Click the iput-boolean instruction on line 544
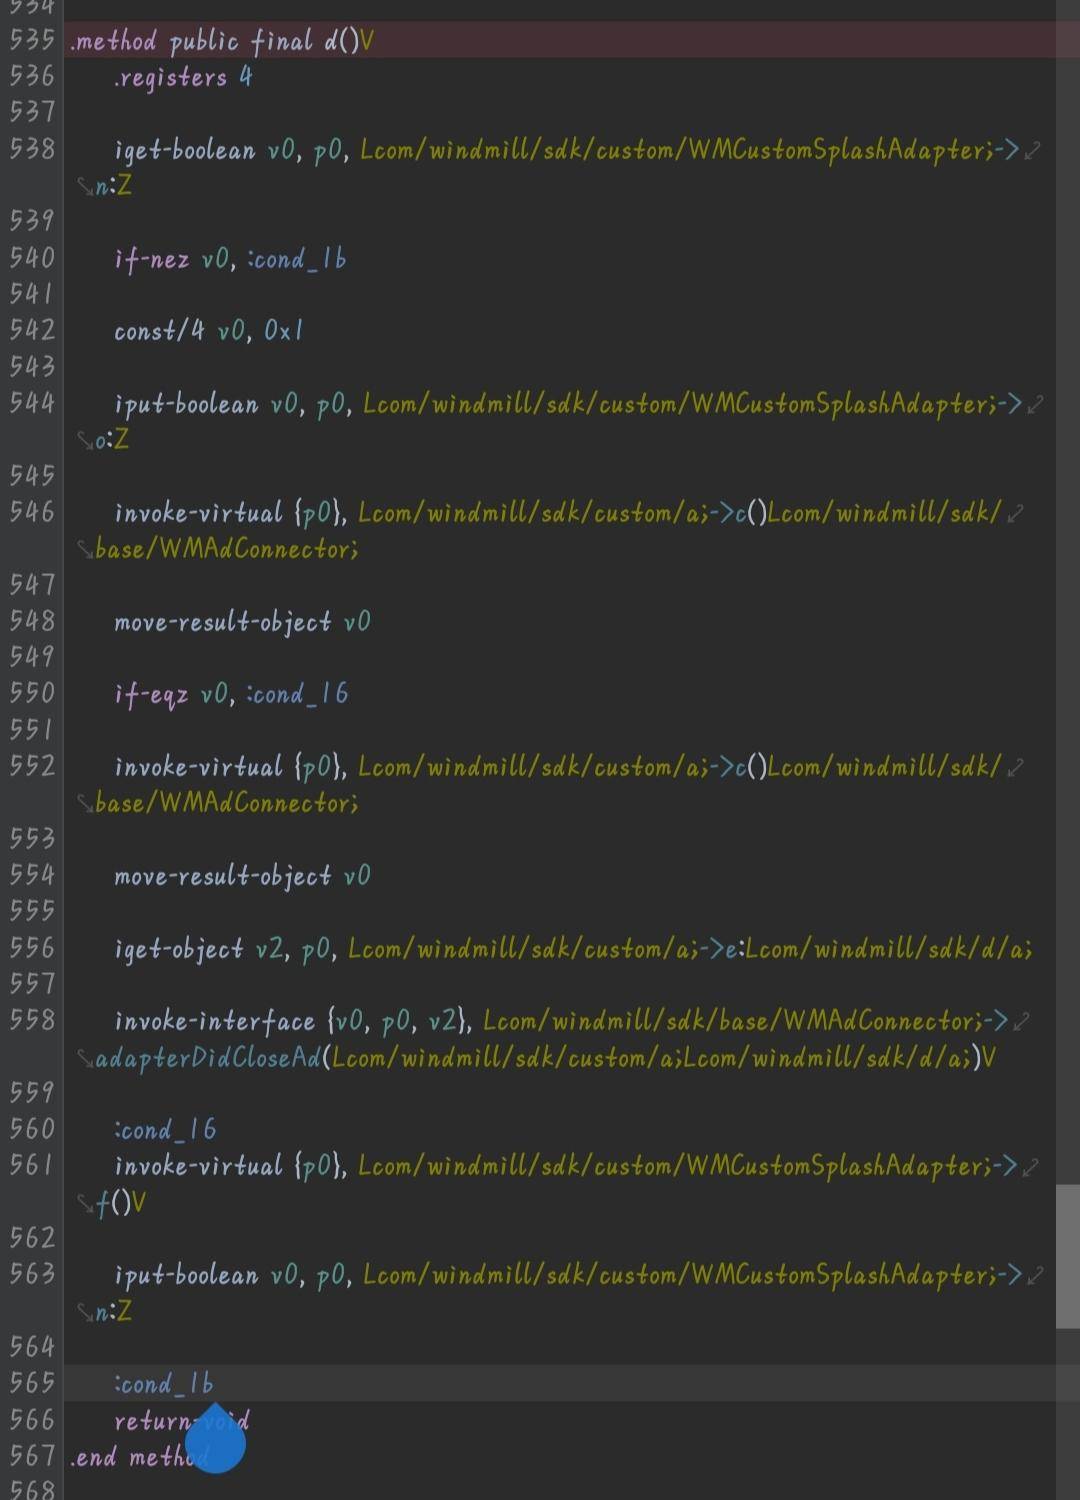This screenshot has height=1500, width=1080. 568,404
